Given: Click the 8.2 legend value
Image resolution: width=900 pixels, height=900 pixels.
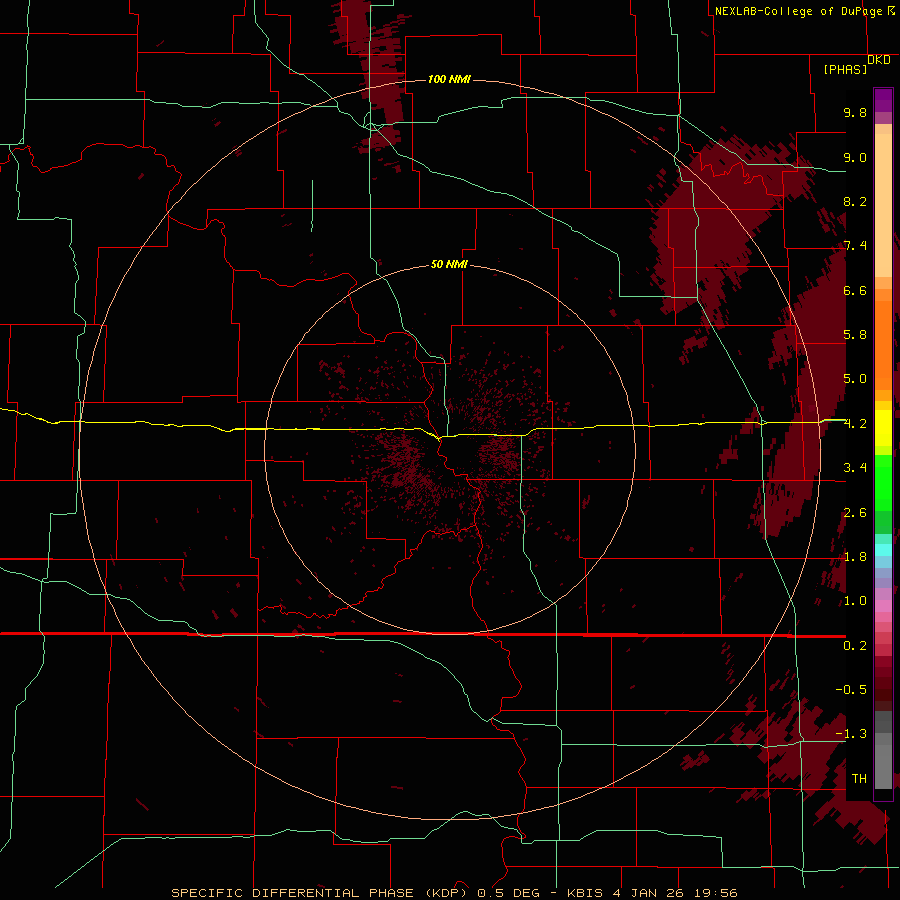Looking at the screenshot, I should tap(855, 201).
